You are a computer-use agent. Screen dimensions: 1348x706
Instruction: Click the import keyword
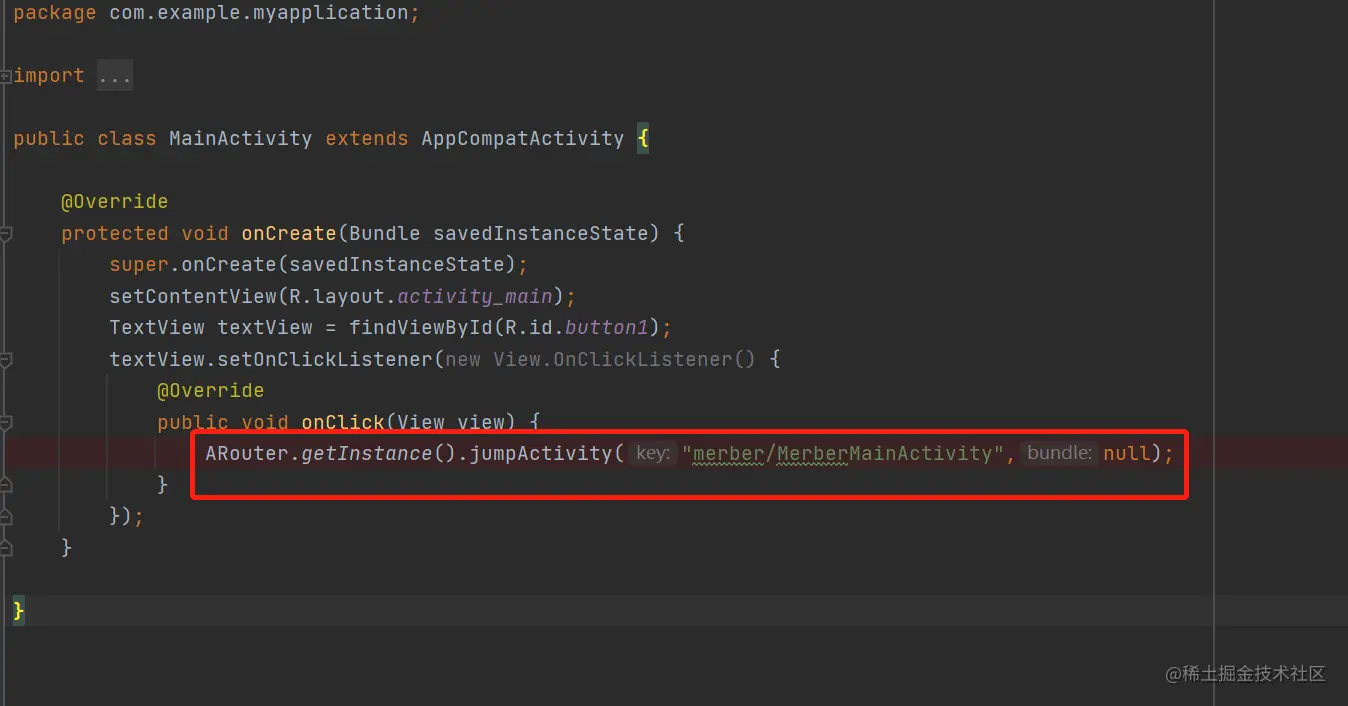49,76
